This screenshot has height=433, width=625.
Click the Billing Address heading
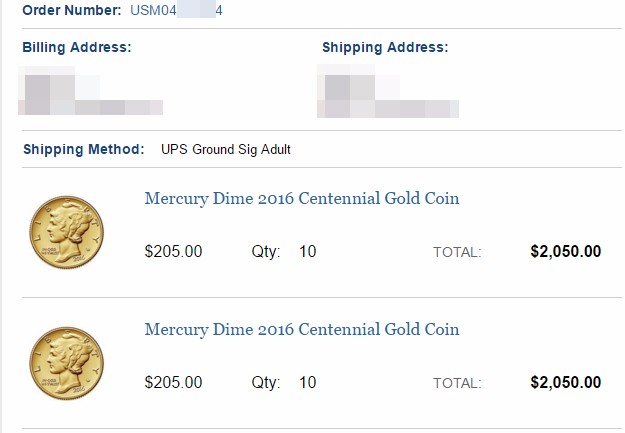point(77,47)
